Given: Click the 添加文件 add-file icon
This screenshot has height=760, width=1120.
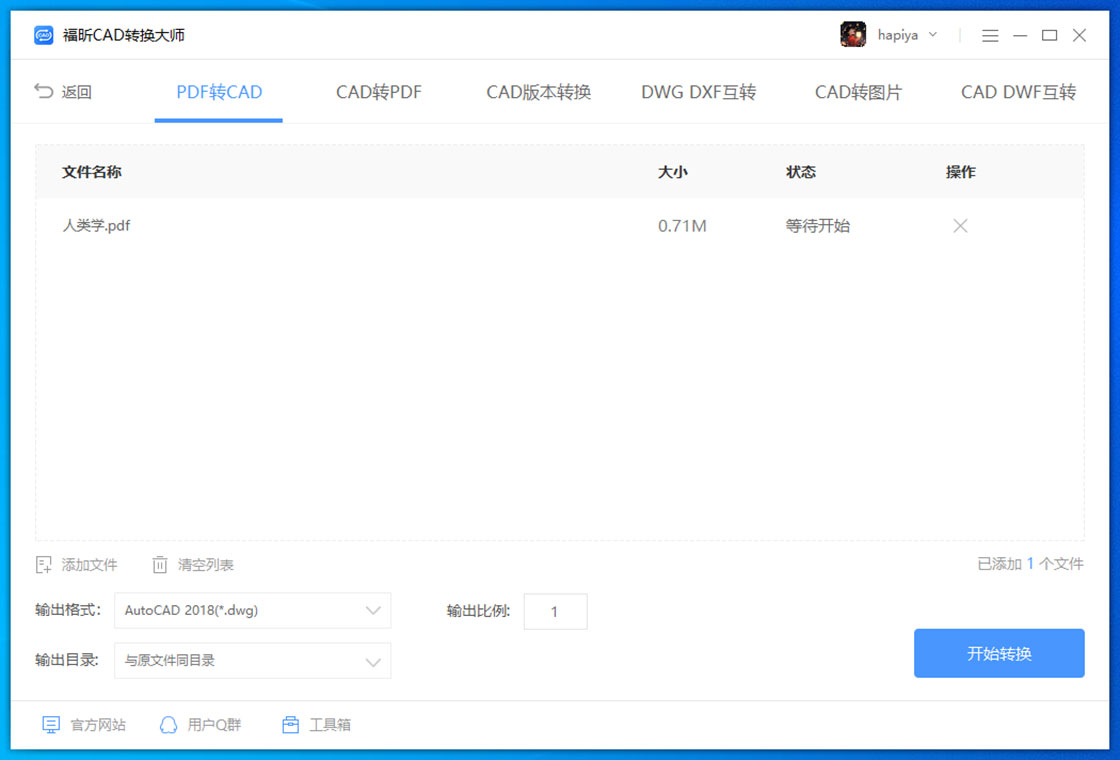Looking at the screenshot, I should [44, 565].
